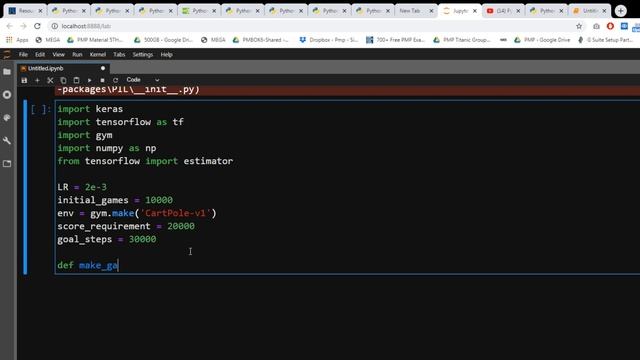Image resolution: width=640 pixels, height=360 pixels.
Task: Click the empty cell execution prompt brackets
Action: point(41,109)
